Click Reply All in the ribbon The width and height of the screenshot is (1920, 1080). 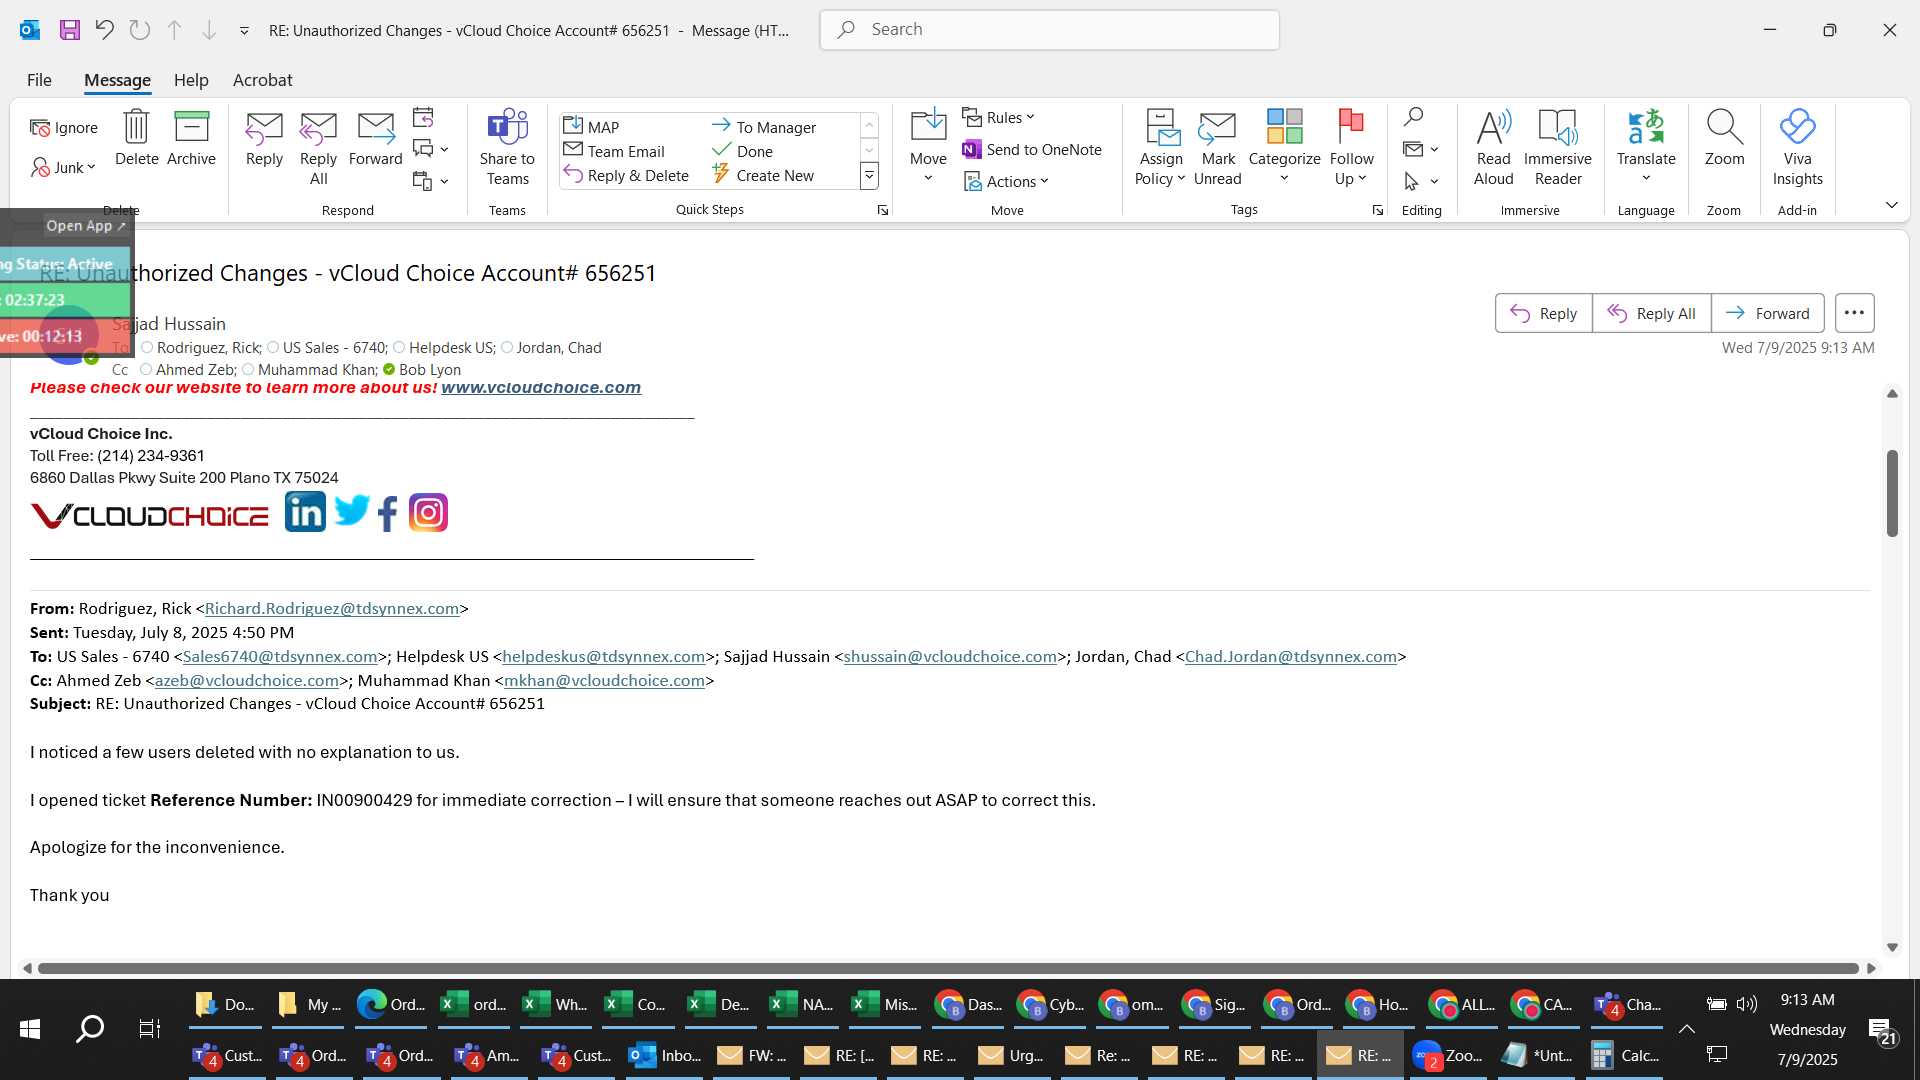pyautogui.click(x=318, y=147)
